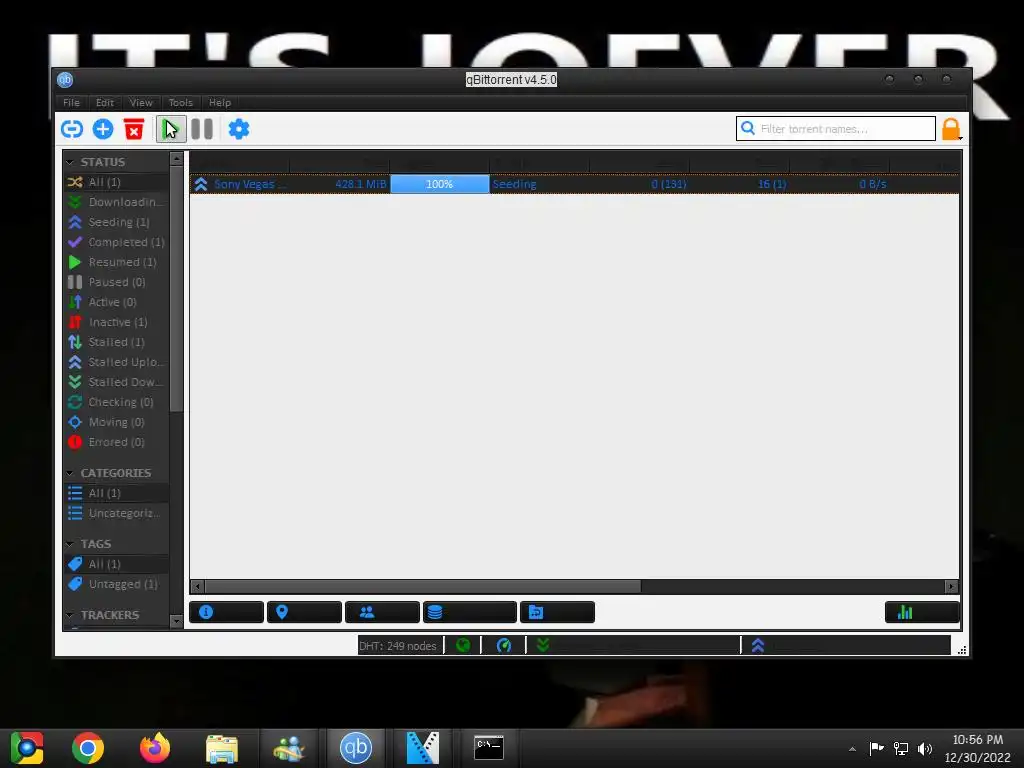
Task: Click right arrow of horizontal scrollbar
Action: tap(952, 586)
